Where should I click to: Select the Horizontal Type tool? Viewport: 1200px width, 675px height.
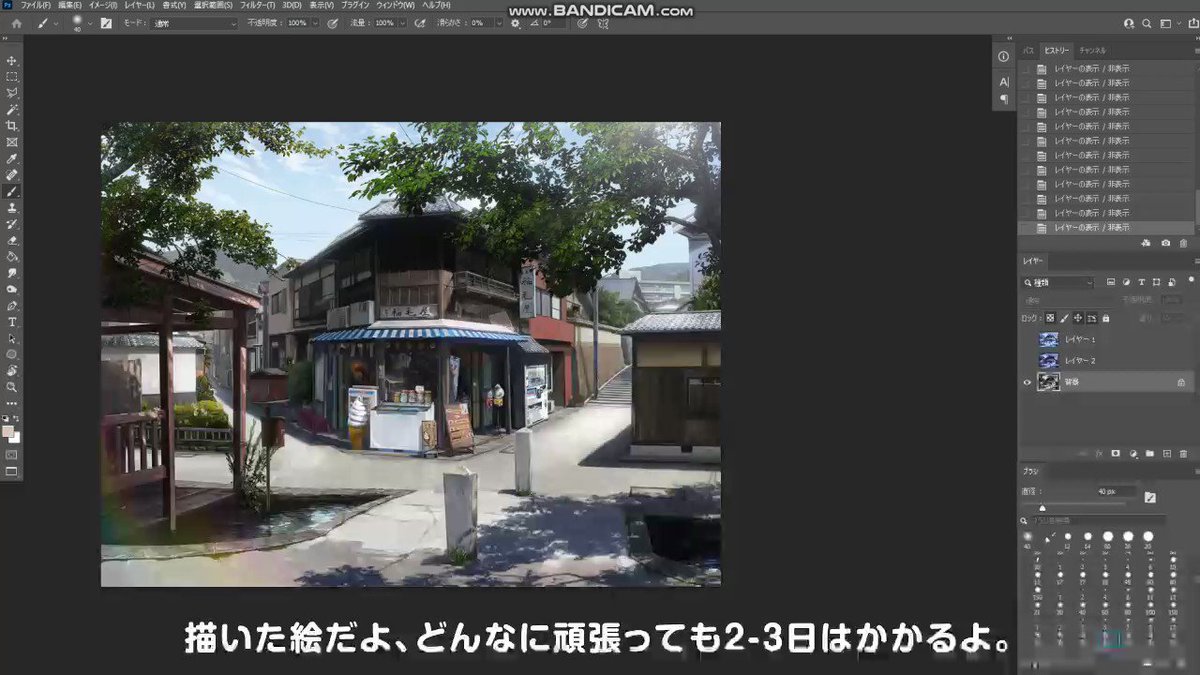[12, 322]
